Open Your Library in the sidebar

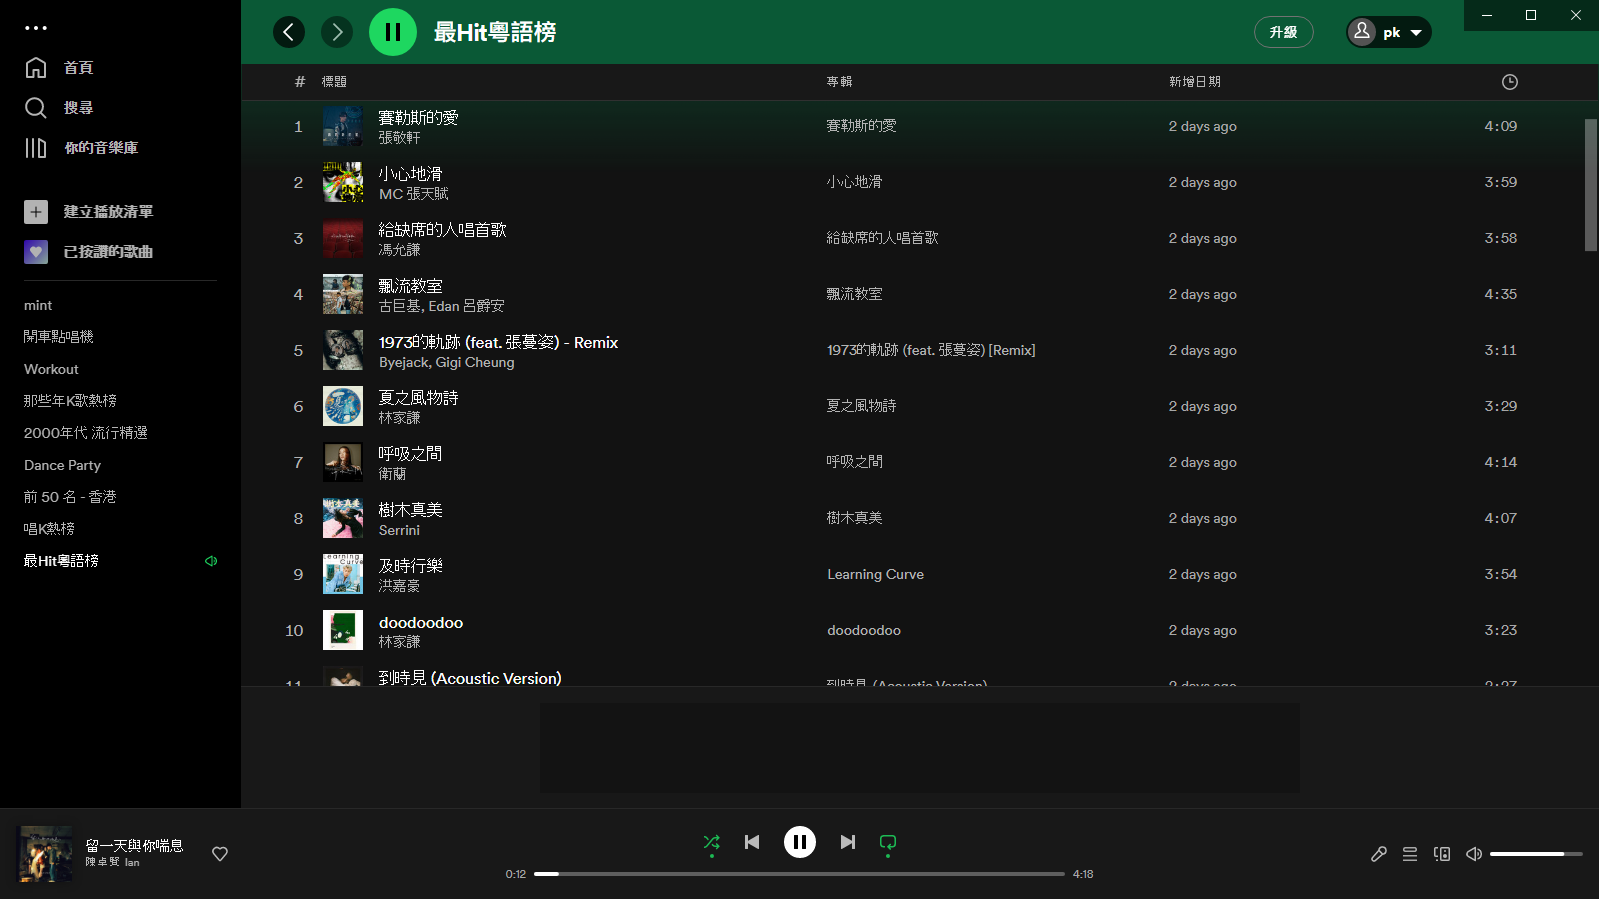point(81,148)
